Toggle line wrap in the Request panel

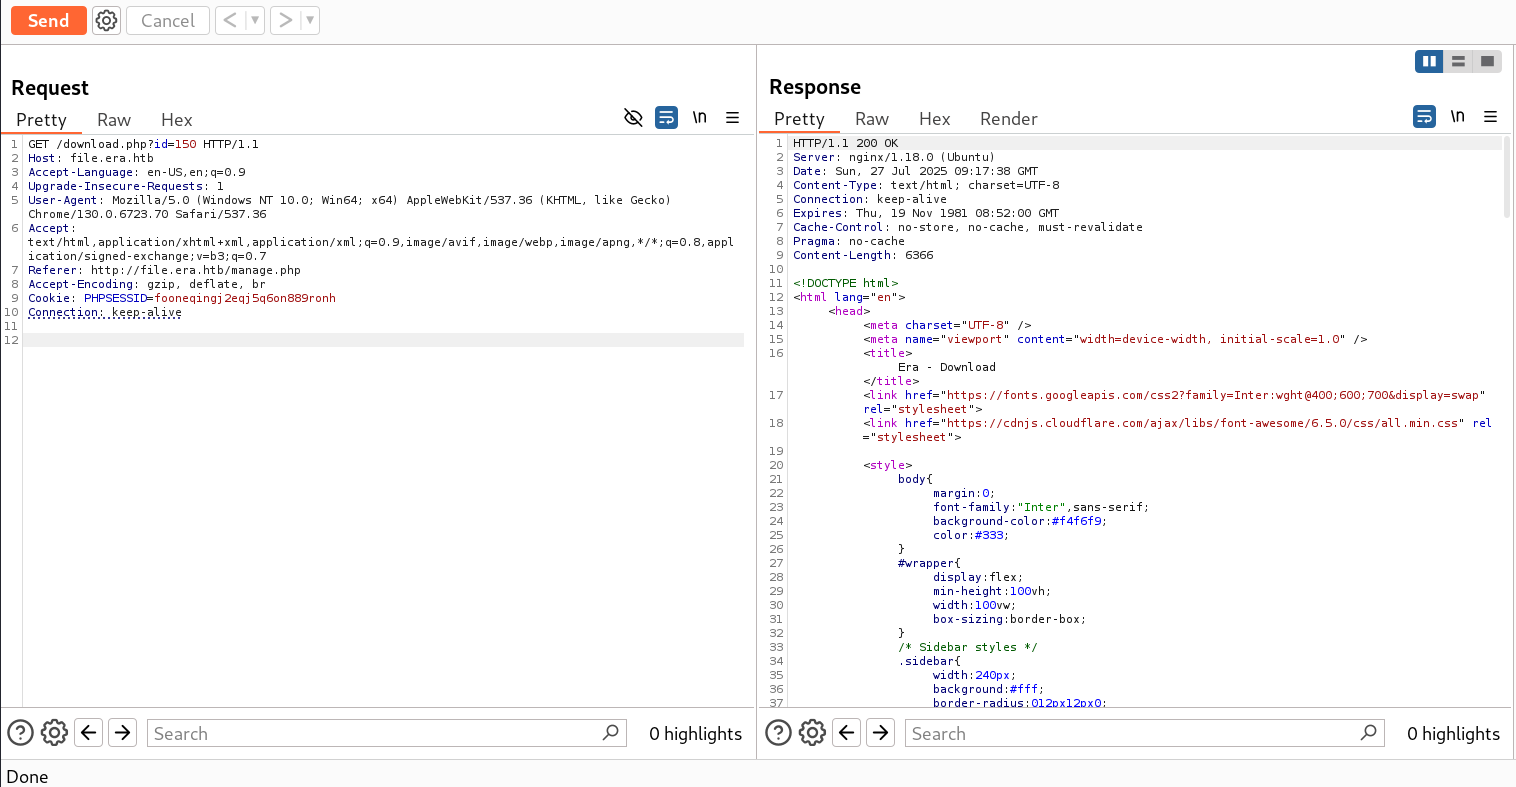point(666,118)
